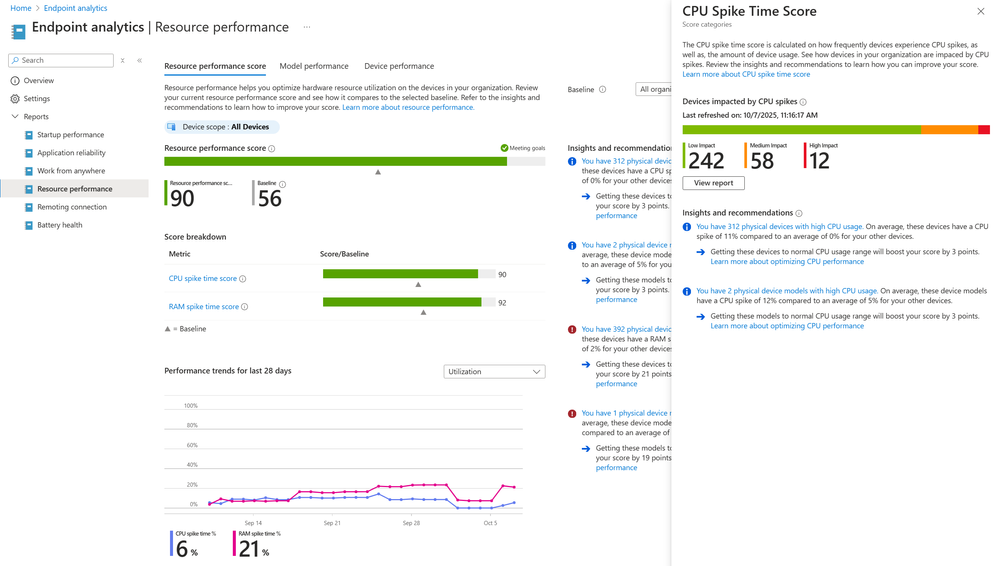Close the CPU Spike Time Score panel
The width and height of the screenshot is (999, 566).
[x=981, y=11]
